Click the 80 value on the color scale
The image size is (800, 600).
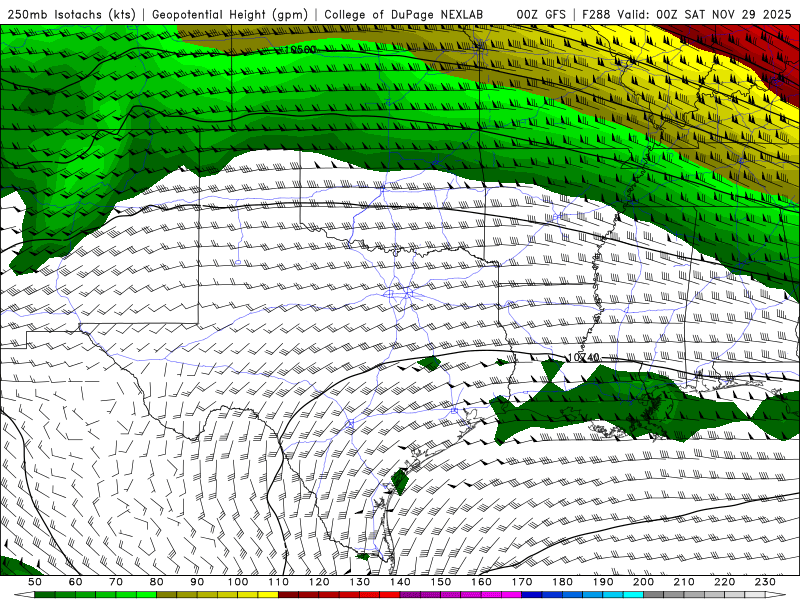pos(157,582)
